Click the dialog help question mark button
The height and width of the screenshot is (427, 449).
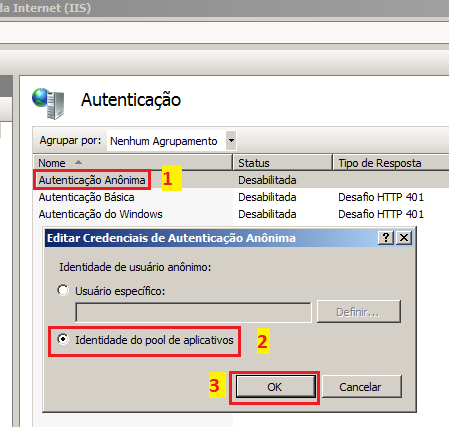coord(386,238)
